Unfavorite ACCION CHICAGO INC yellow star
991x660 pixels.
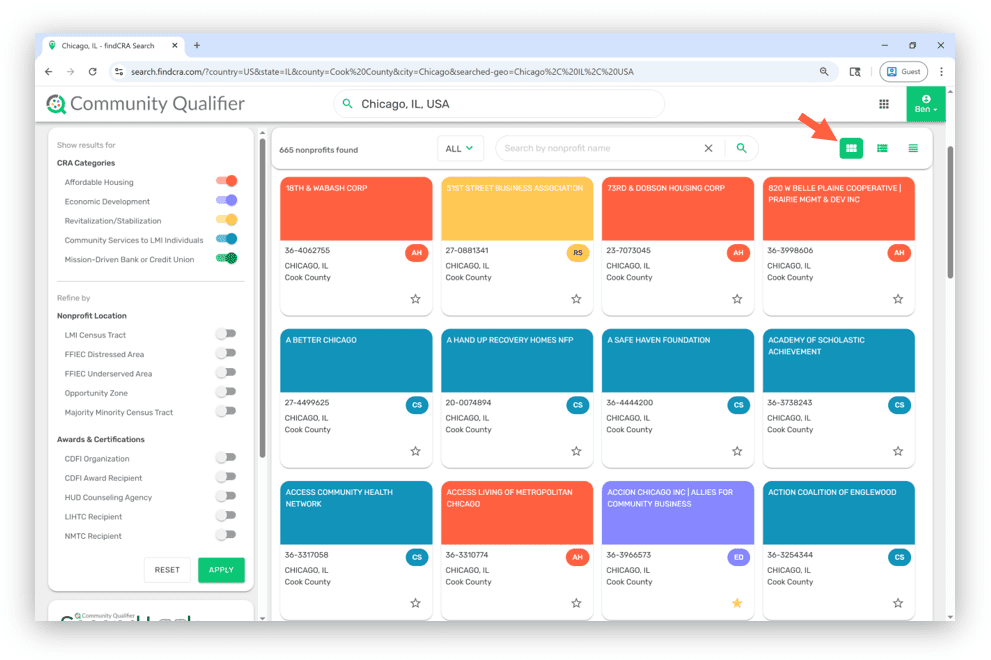[x=737, y=603]
